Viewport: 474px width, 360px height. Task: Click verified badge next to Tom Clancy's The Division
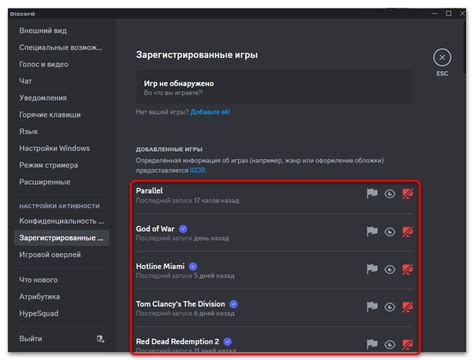(x=234, y=304)
